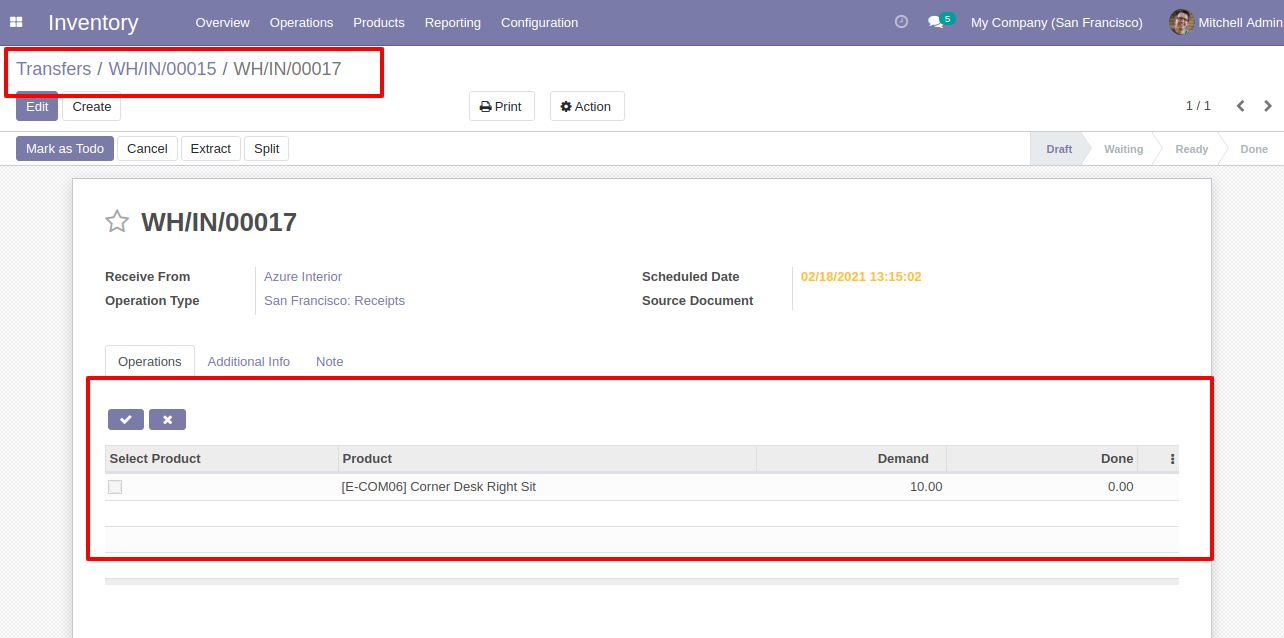Sort by Done column header
The height and width of the screenshot is (638, 1284).
(x=1042, y=459)
